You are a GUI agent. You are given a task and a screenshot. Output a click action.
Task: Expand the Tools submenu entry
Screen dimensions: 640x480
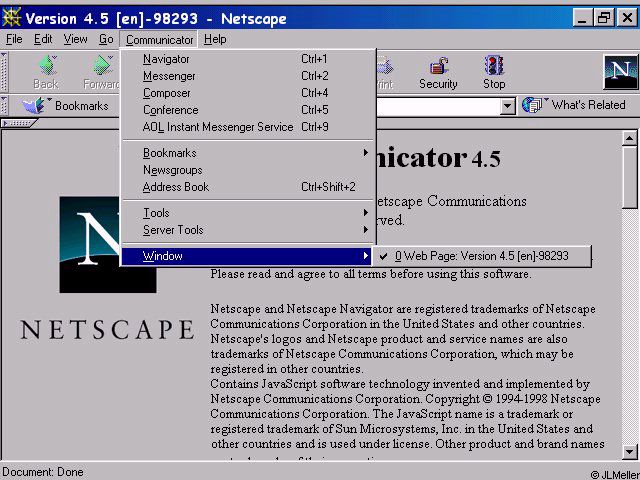249,213
